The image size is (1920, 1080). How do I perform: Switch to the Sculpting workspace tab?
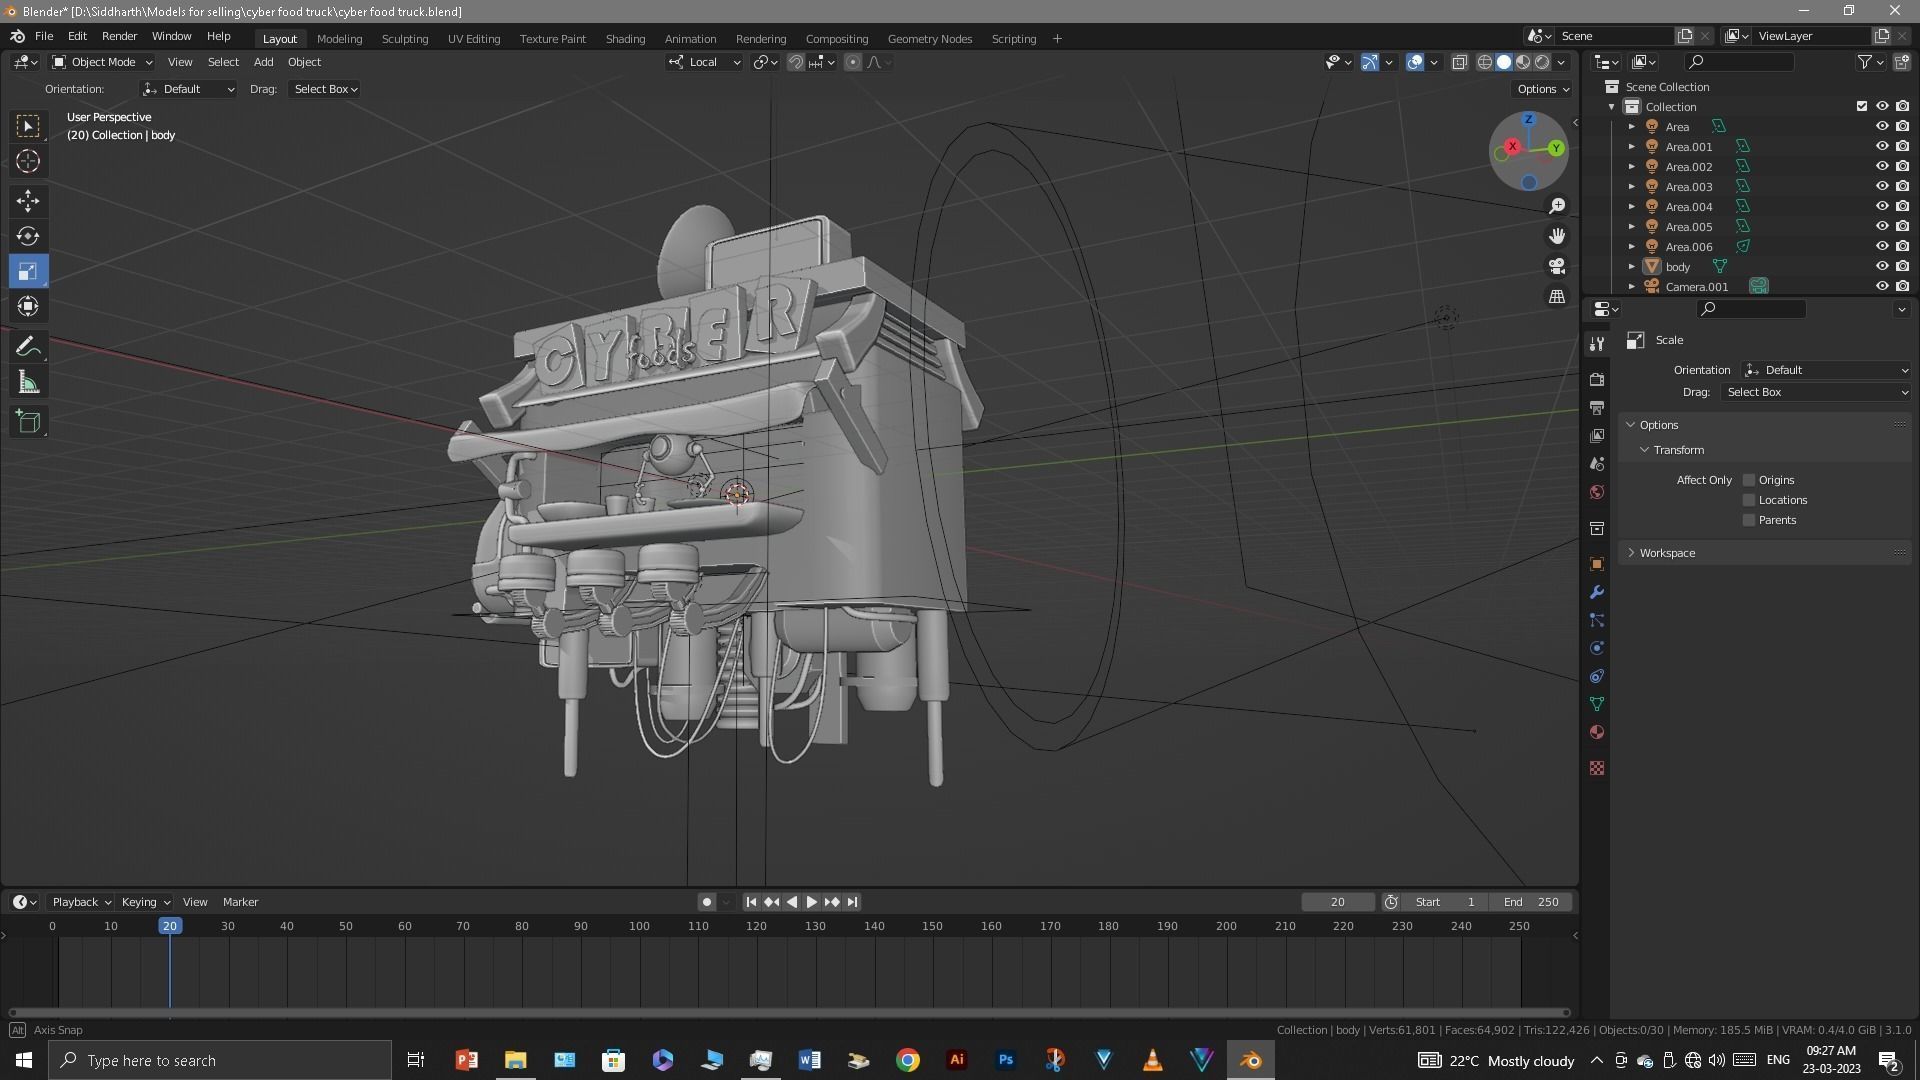tap(404, 39)
